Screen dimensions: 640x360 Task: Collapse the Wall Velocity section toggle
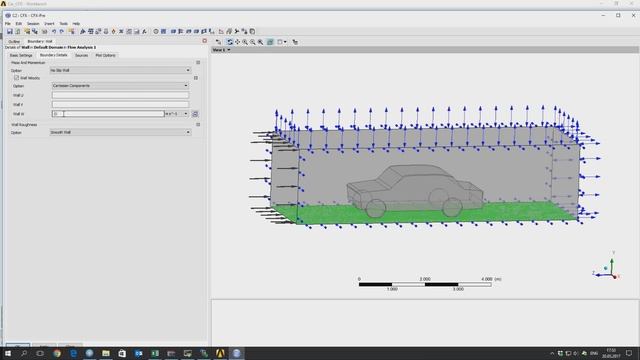pos(196,78)
